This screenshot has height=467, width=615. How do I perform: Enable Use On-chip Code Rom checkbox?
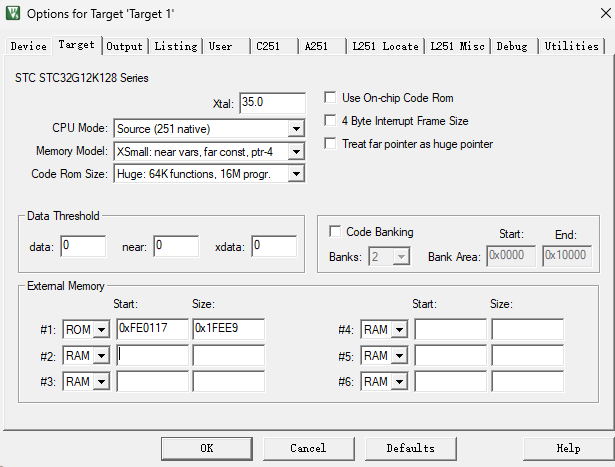click(x=330, y=97)
